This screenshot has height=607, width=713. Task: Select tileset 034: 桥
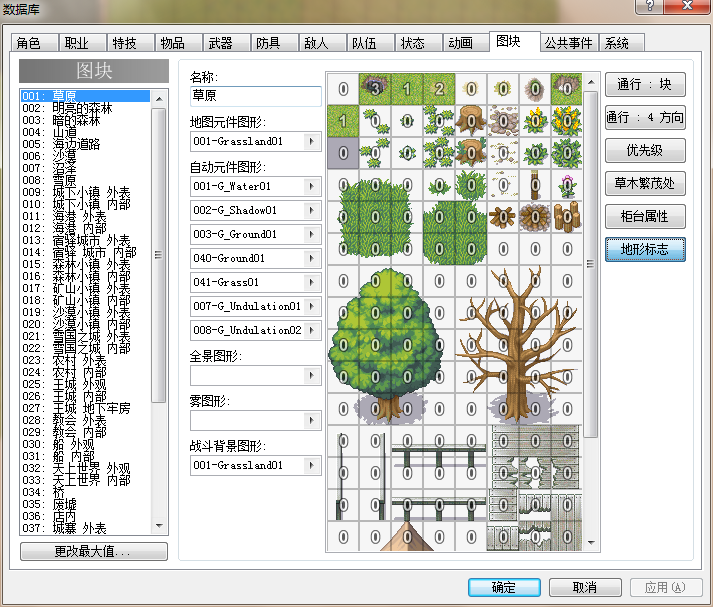coord(85,492)
